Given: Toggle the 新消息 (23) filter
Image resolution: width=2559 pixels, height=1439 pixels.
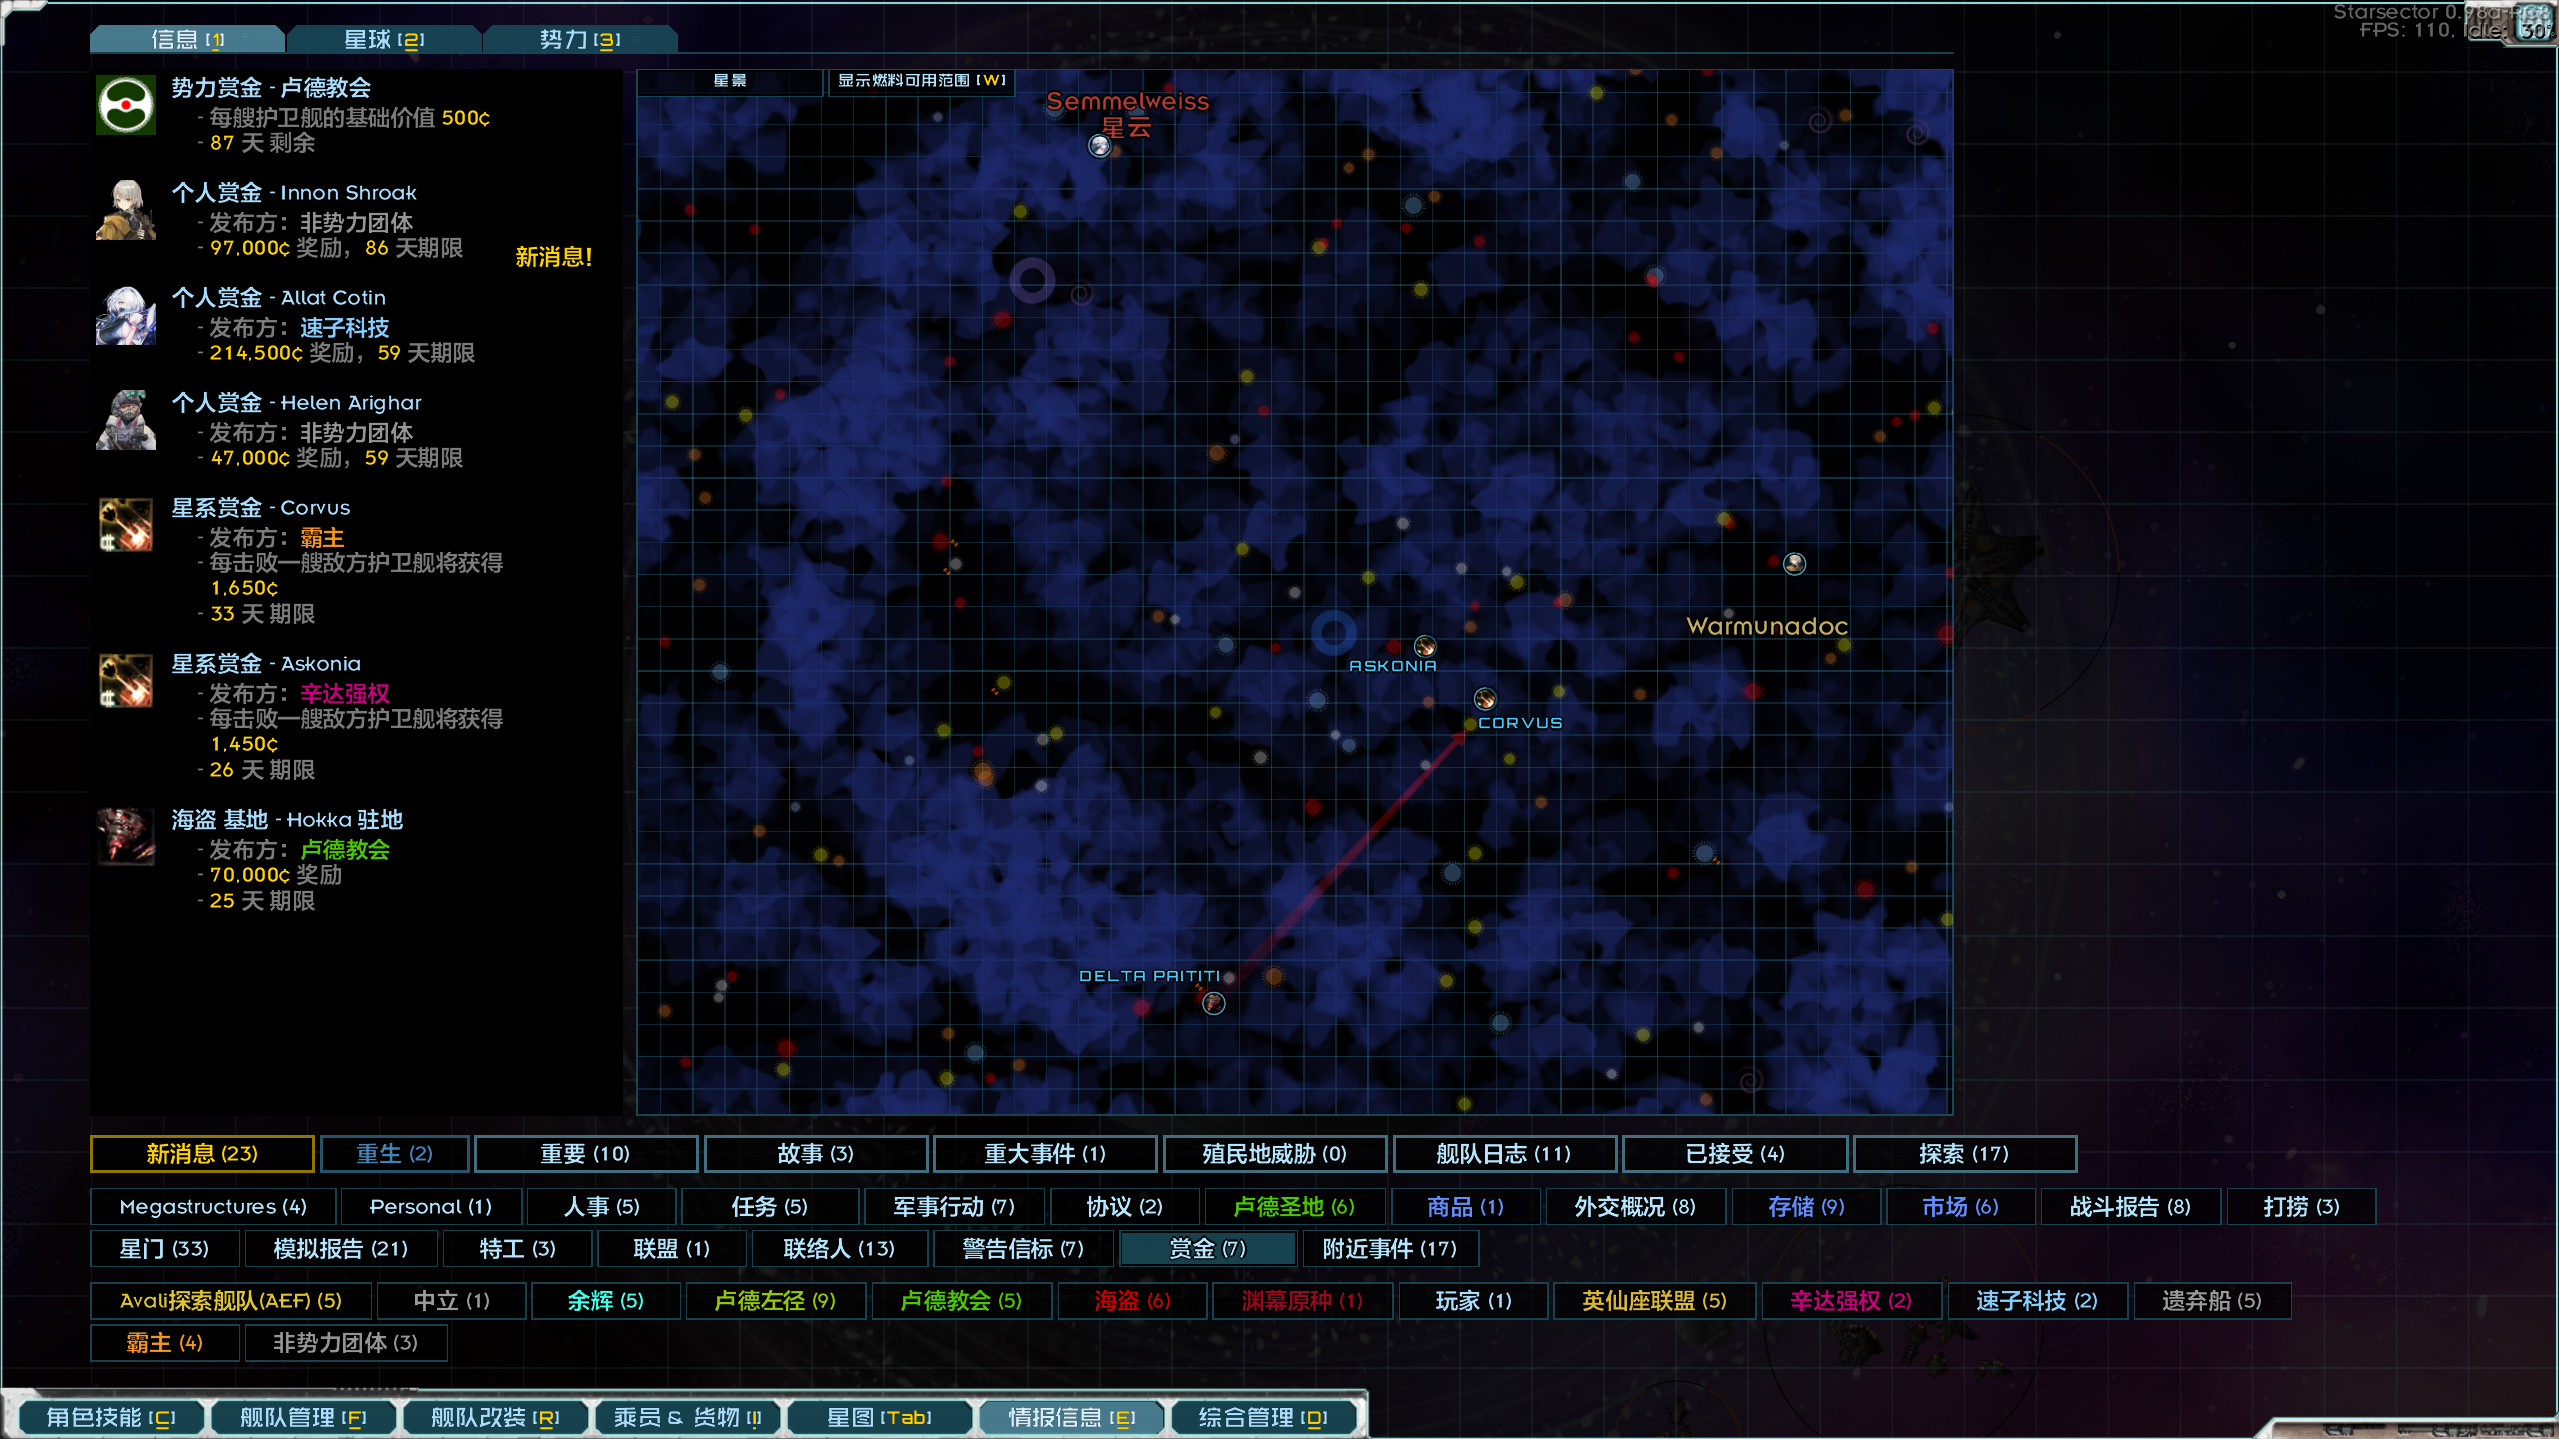Looking at the screenshot, I should click(x=202, y=1154).
